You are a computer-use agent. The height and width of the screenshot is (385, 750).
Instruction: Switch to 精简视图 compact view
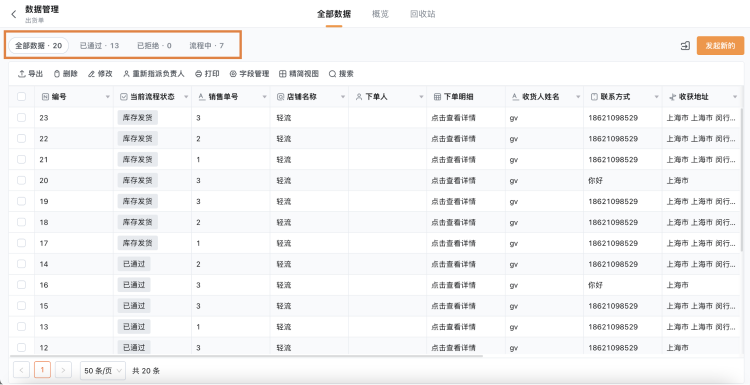(299, 74)
